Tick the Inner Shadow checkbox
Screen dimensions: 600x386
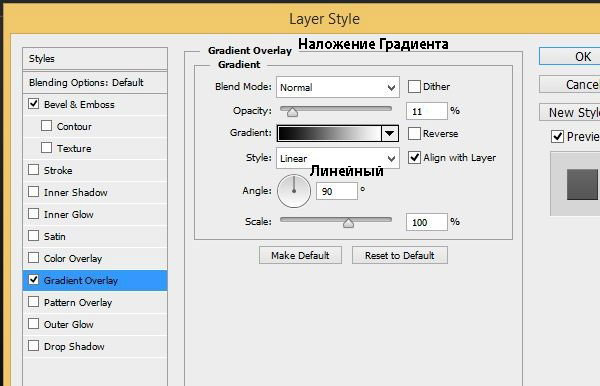click(34, 192)
